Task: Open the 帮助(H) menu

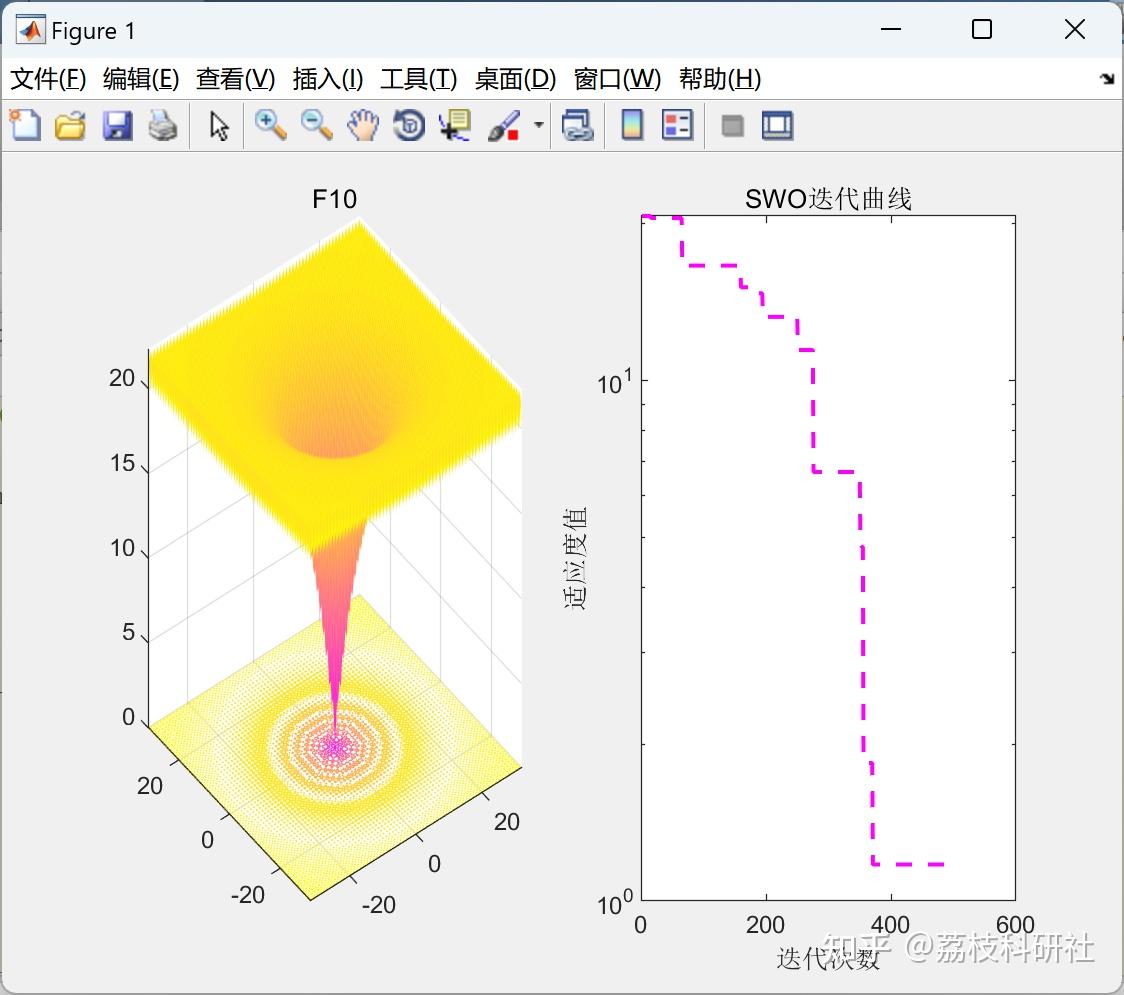Action: pos(720,79)
